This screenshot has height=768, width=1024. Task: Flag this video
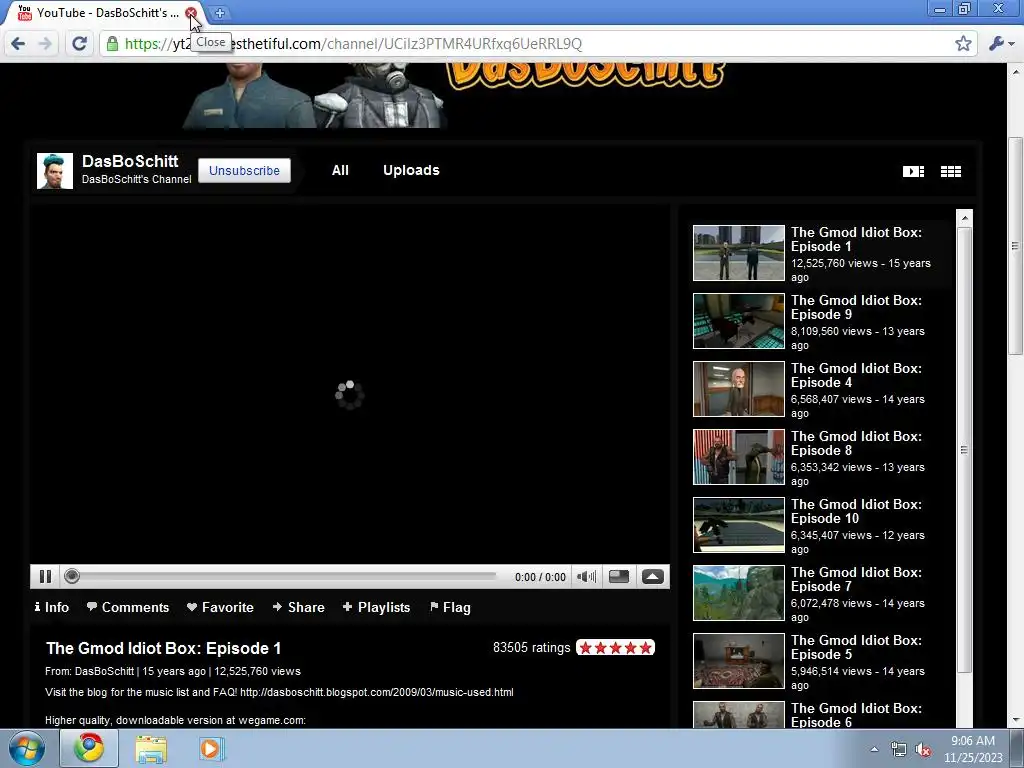tap(450, 607)
